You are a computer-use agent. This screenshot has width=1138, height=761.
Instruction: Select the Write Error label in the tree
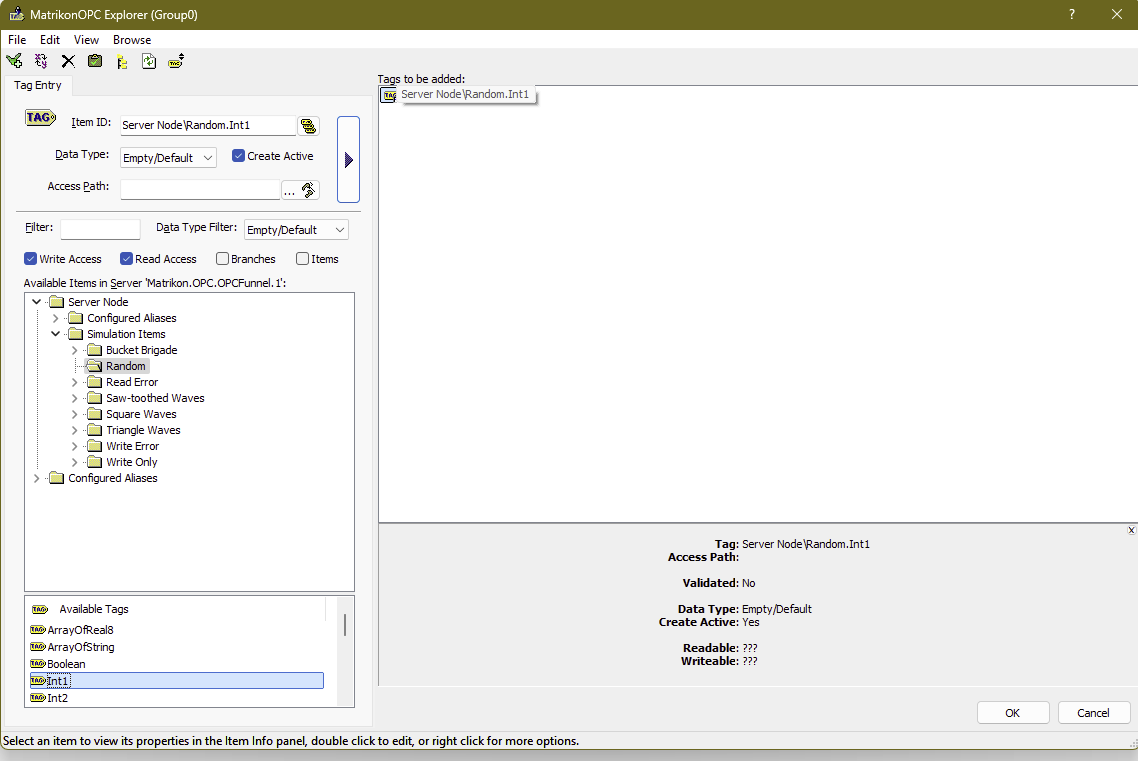click(133, 446)
